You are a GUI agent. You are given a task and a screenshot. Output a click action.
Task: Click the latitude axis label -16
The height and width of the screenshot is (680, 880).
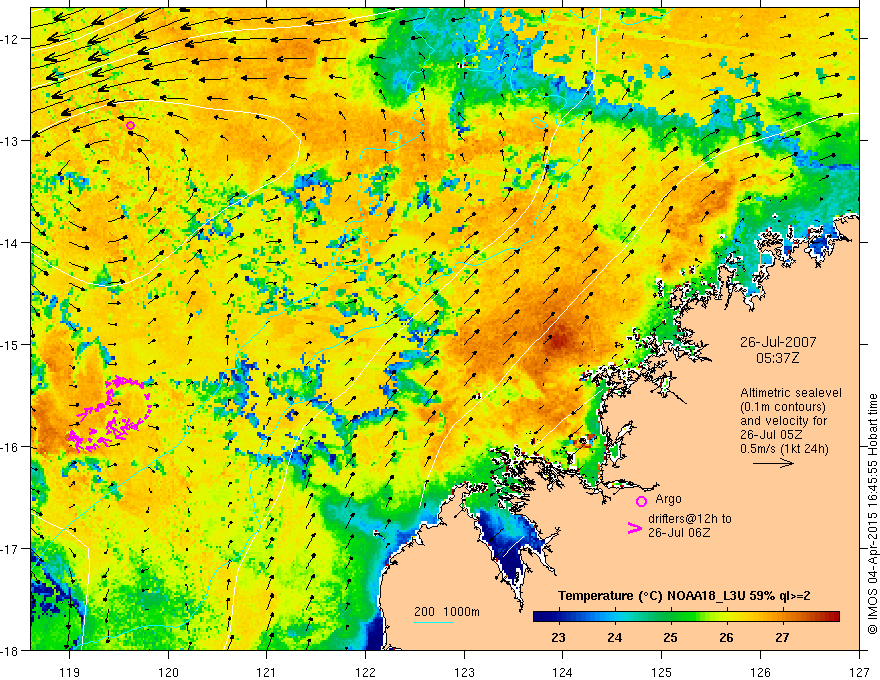click(11, 447)
